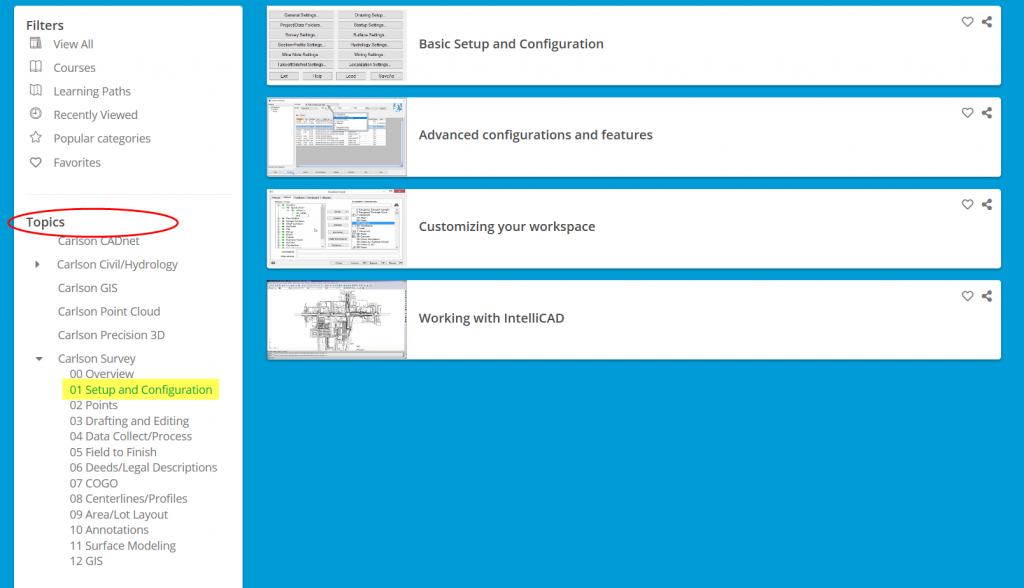Select Carlson Point Cloud topic
The width and height of the screenshot is (1024, 588).
click(109, 312)
